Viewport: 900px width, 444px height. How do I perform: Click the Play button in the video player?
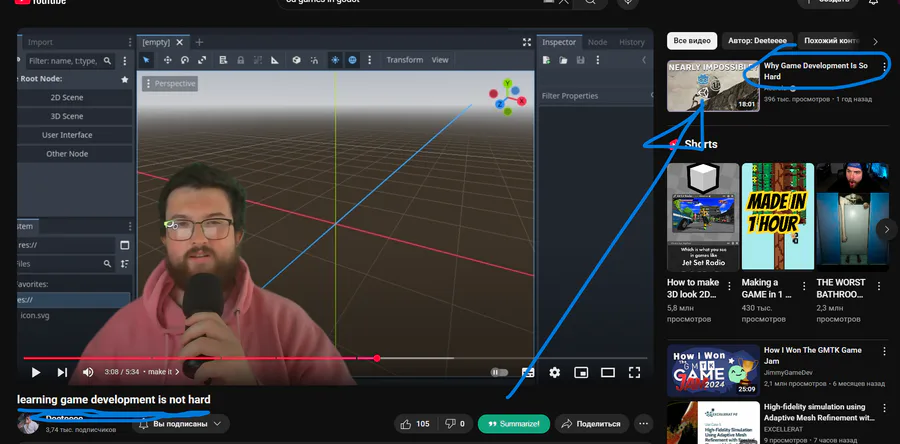point(36,372)
